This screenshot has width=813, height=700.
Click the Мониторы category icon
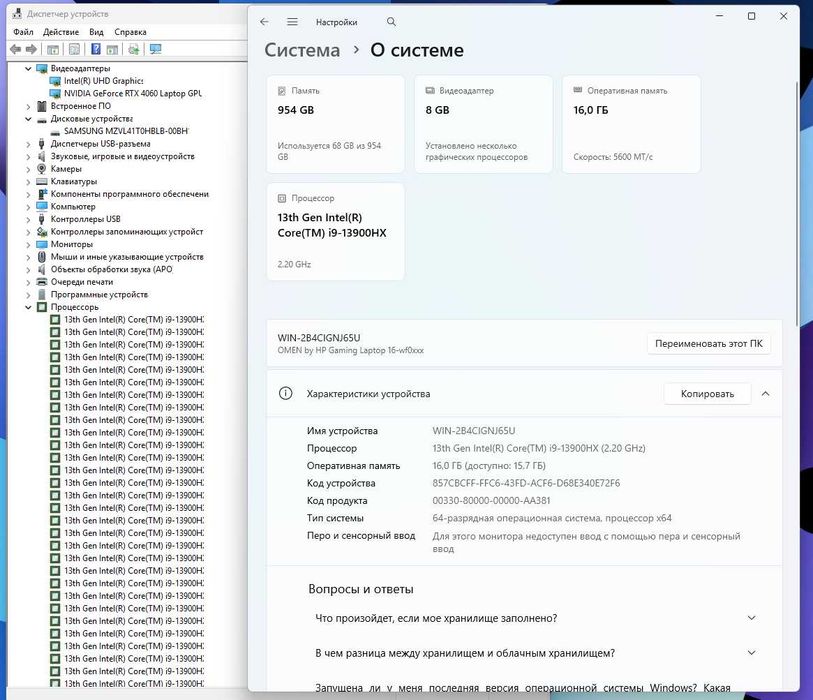(42, 244)
